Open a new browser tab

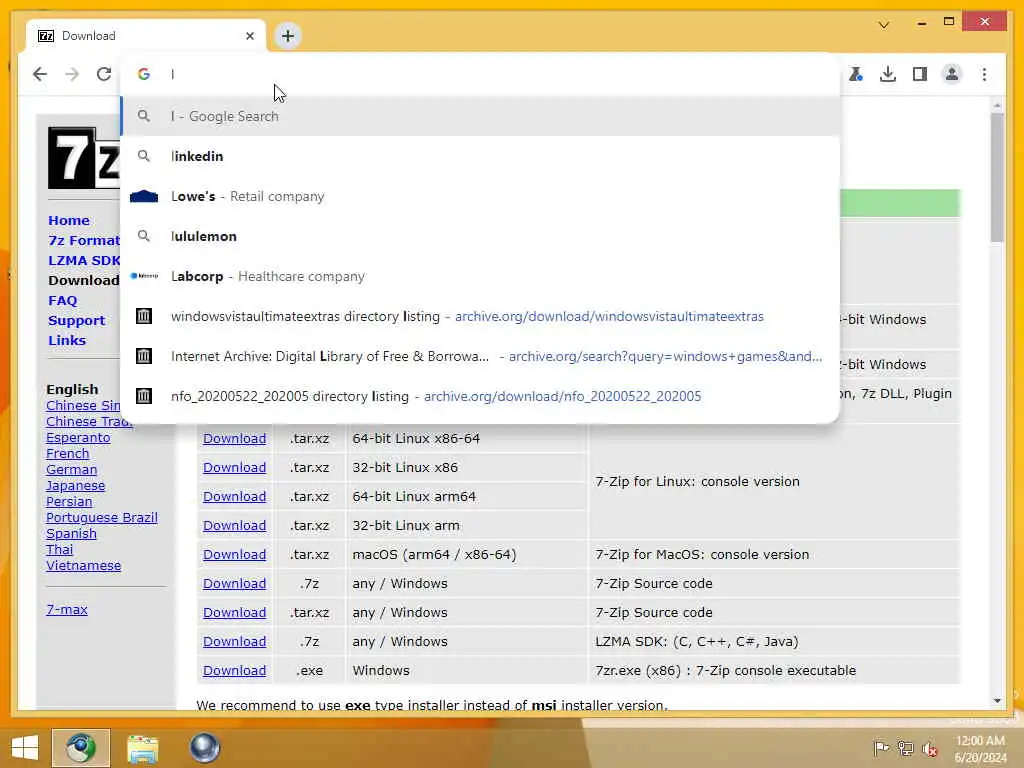click(x=288, y=36)
